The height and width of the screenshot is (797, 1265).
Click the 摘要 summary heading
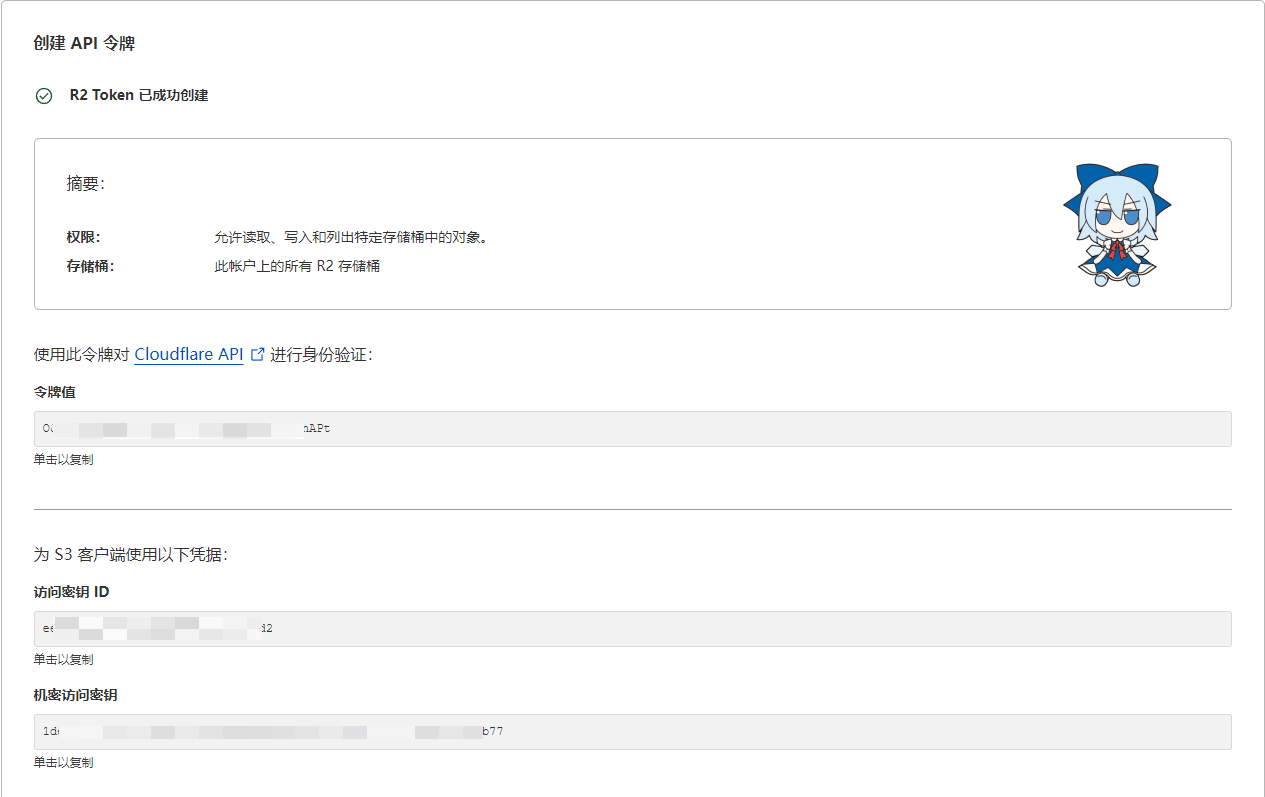(x=85, y=184)
